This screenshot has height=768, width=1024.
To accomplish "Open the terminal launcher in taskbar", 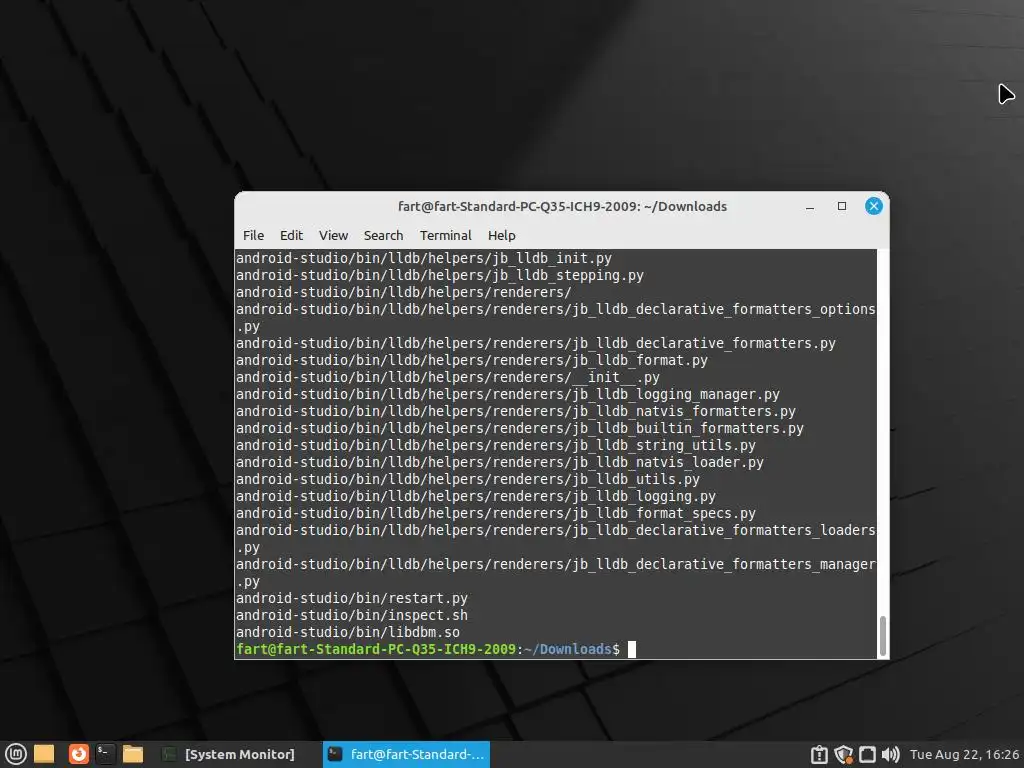I will 105,754.
